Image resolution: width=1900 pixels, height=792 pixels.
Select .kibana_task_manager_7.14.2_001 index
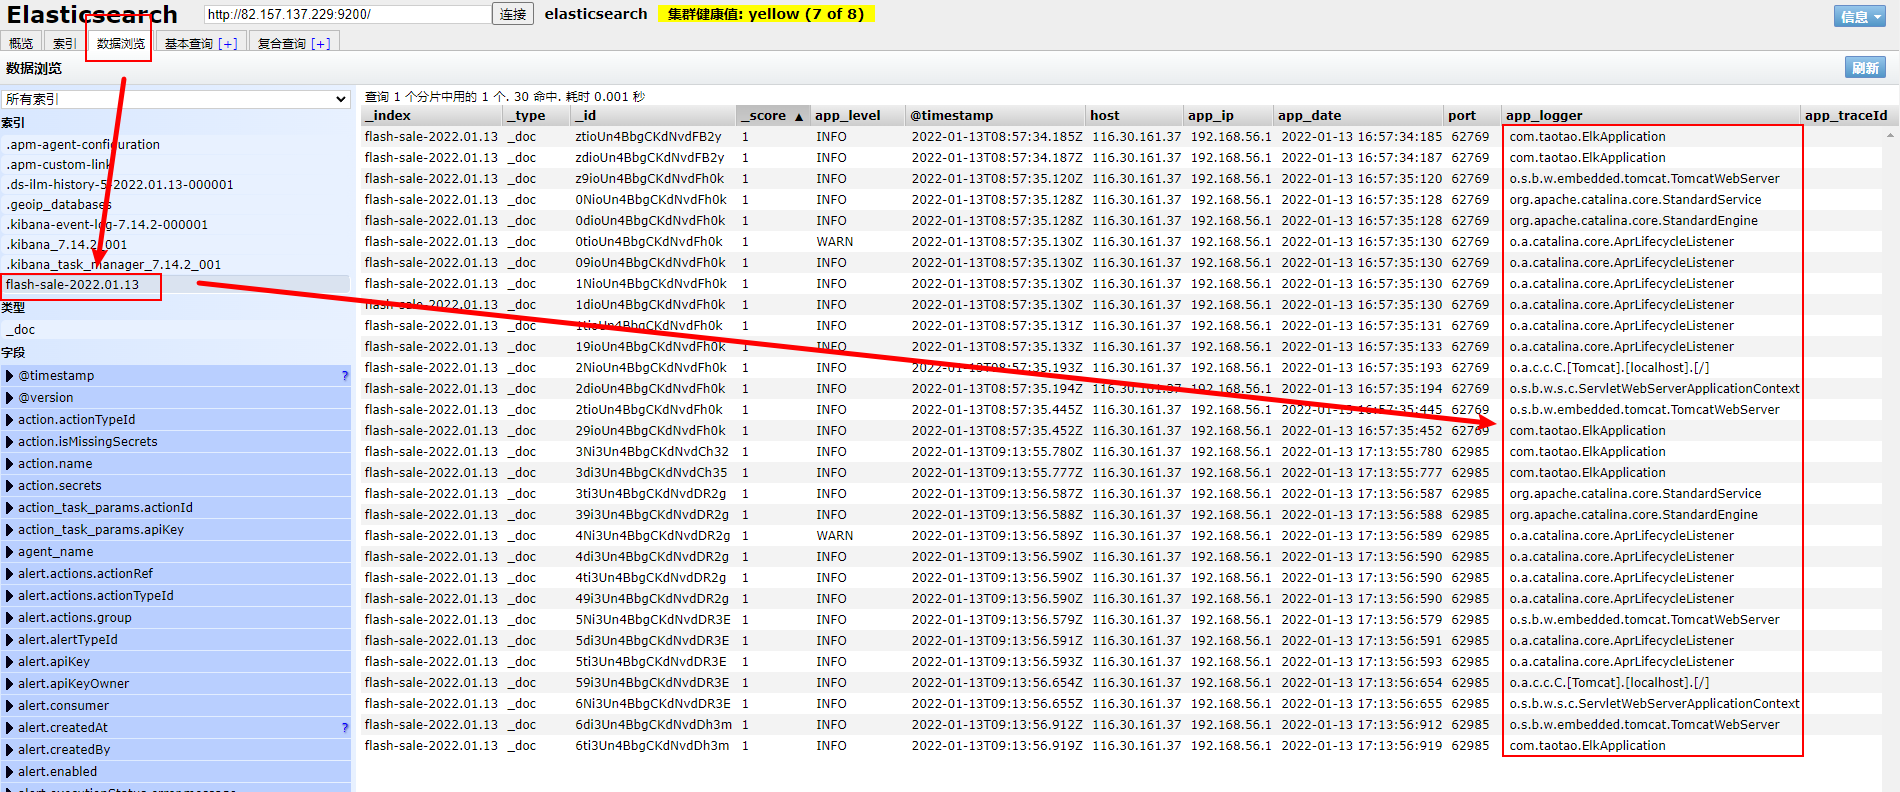click(x=175, y=264)
